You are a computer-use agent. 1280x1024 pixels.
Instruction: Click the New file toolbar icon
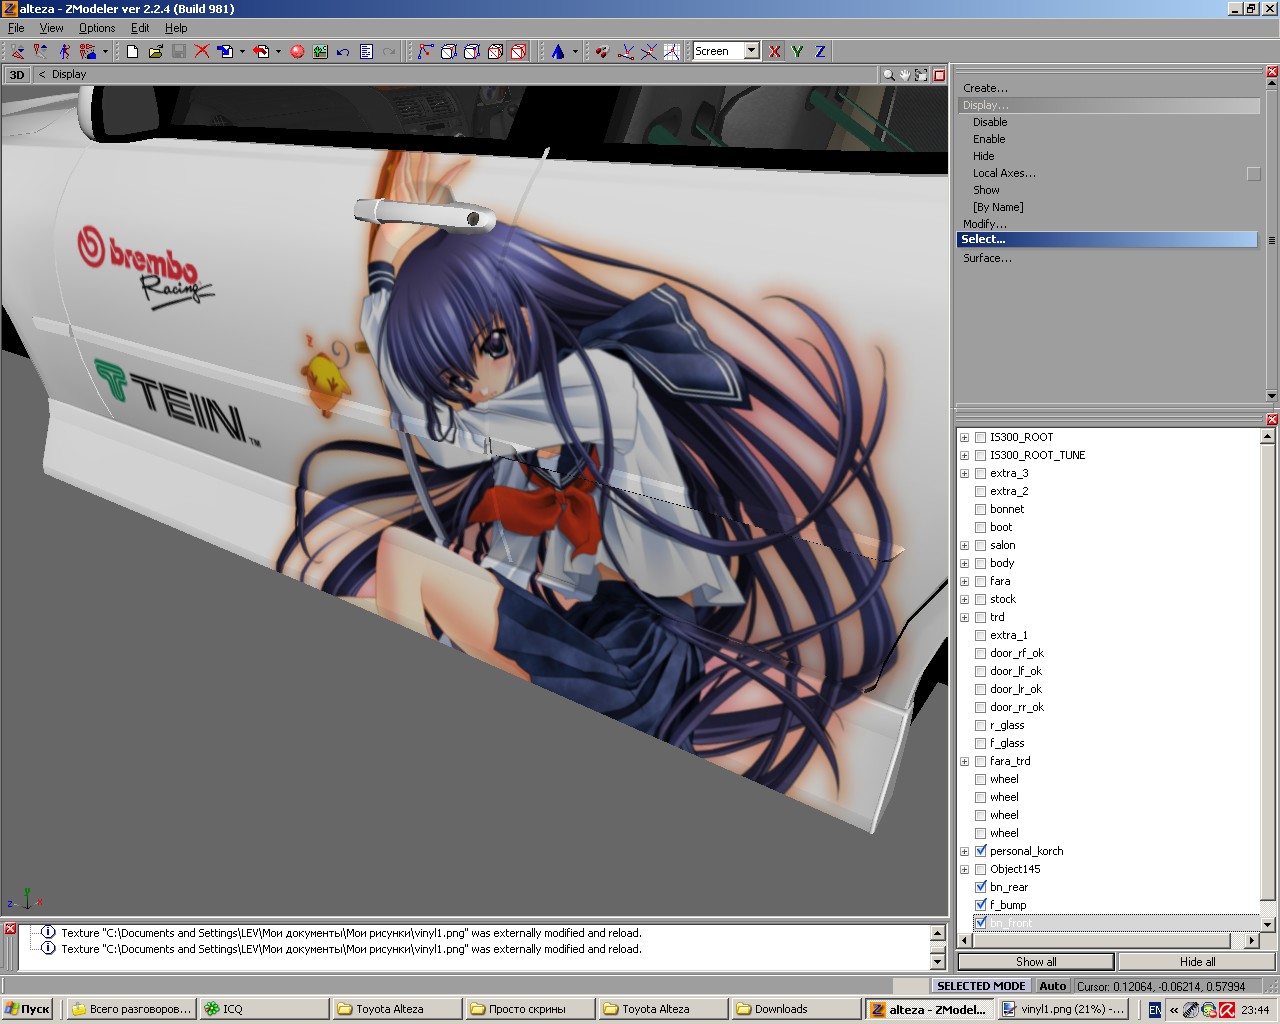pos(132,51)
